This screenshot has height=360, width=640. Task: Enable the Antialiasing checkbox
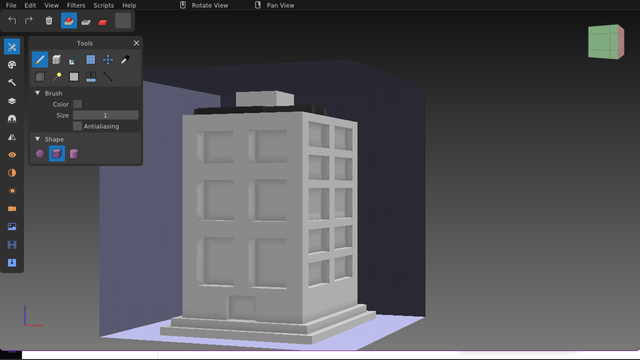(77, 126)
